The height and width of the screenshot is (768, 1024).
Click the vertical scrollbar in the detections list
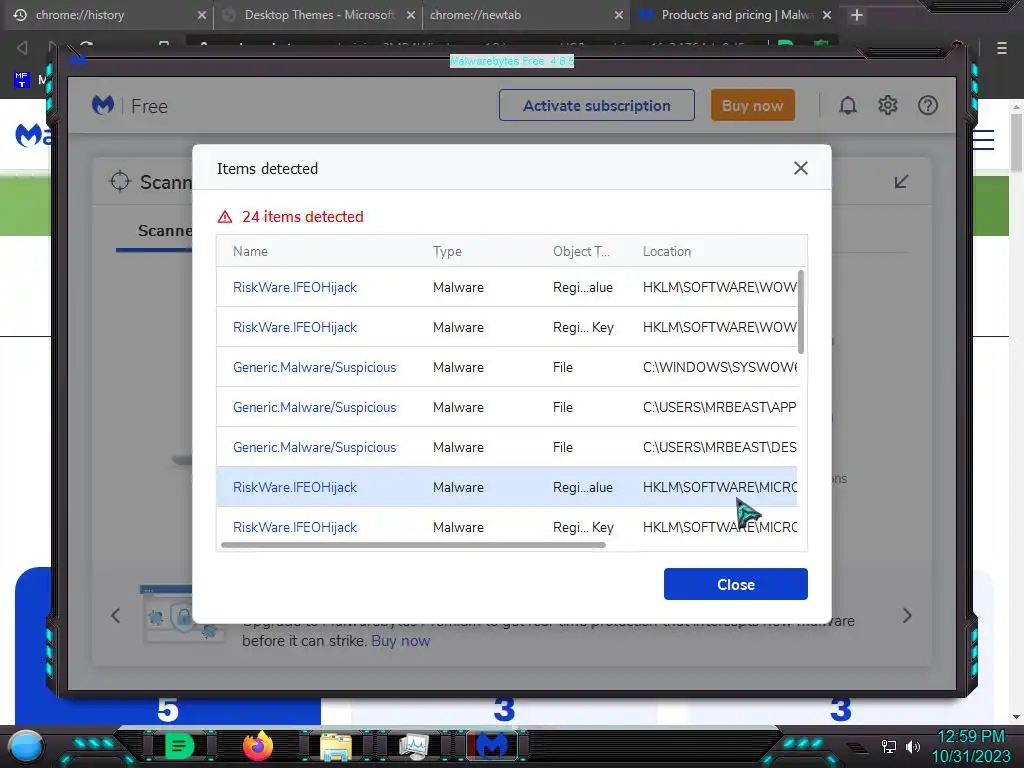801,312
